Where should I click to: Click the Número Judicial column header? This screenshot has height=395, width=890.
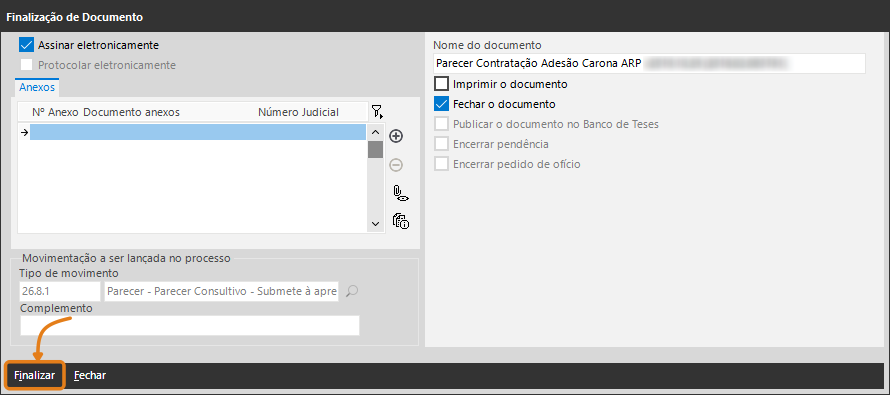[x=299, y=112]
